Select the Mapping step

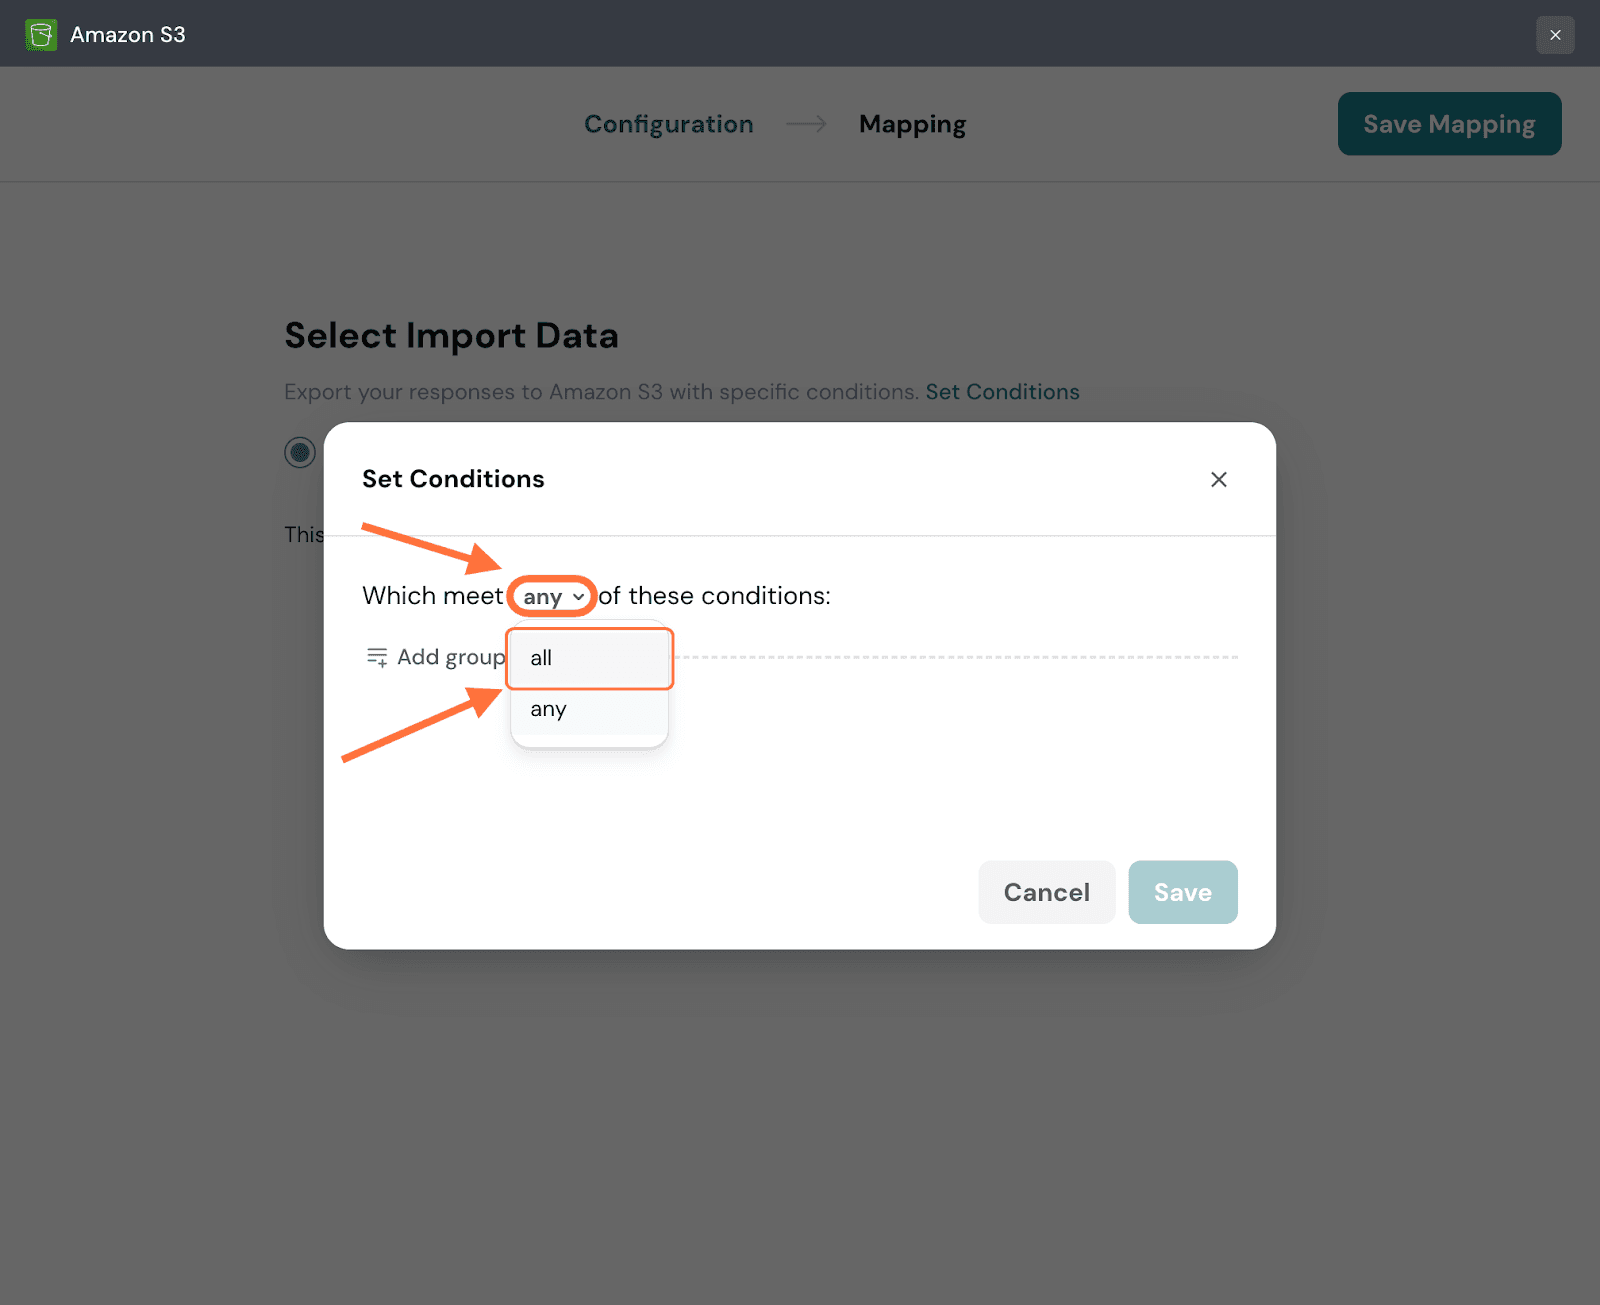tap(912, 124)
